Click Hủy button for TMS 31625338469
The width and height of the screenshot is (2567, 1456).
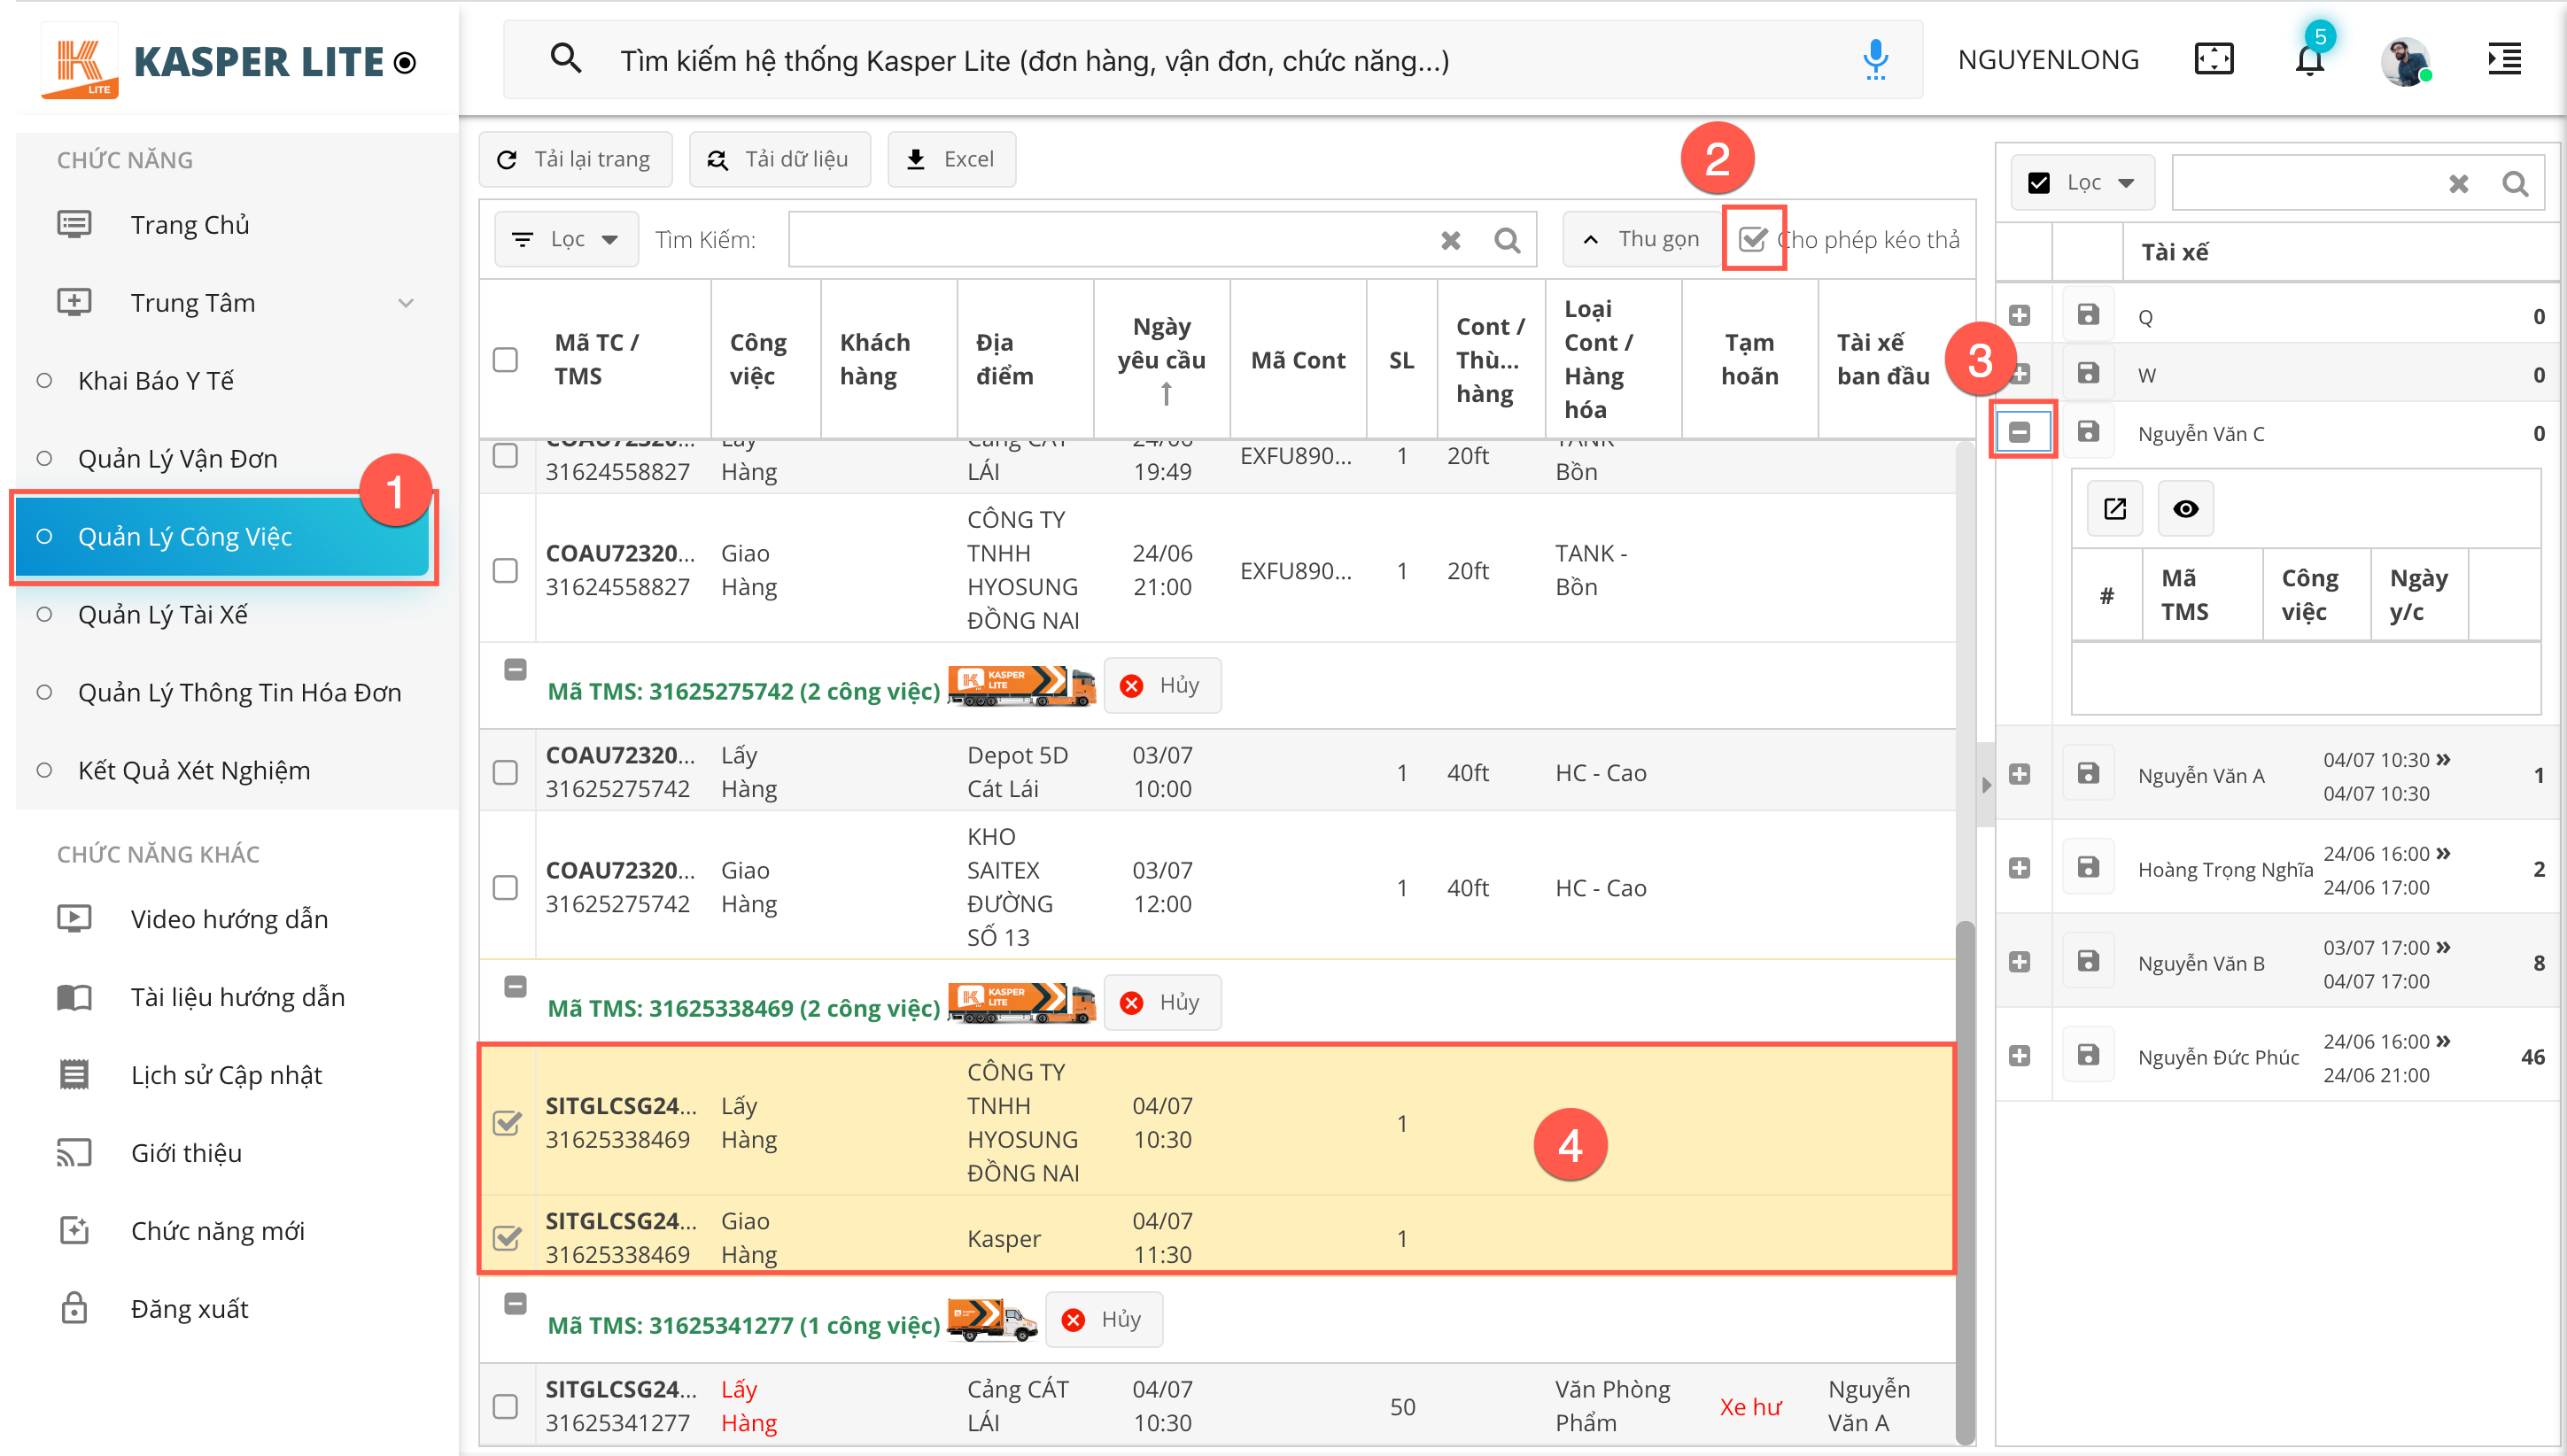coord(1162,1002)
